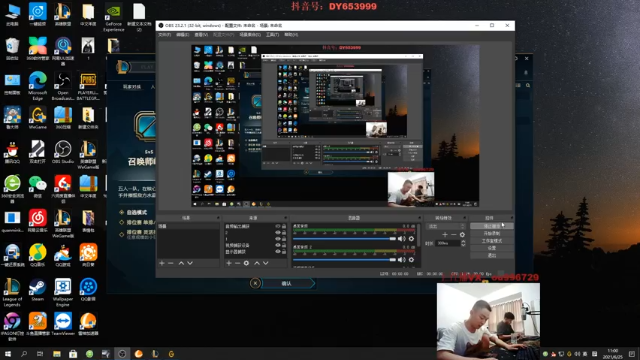Click the 确认 button in League client
The height and width of the screenshot is (360, 640).
pos(287,283)
